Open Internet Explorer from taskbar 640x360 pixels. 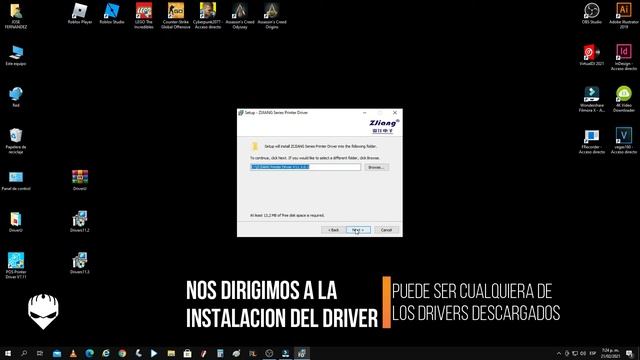(x=106, y=353)
